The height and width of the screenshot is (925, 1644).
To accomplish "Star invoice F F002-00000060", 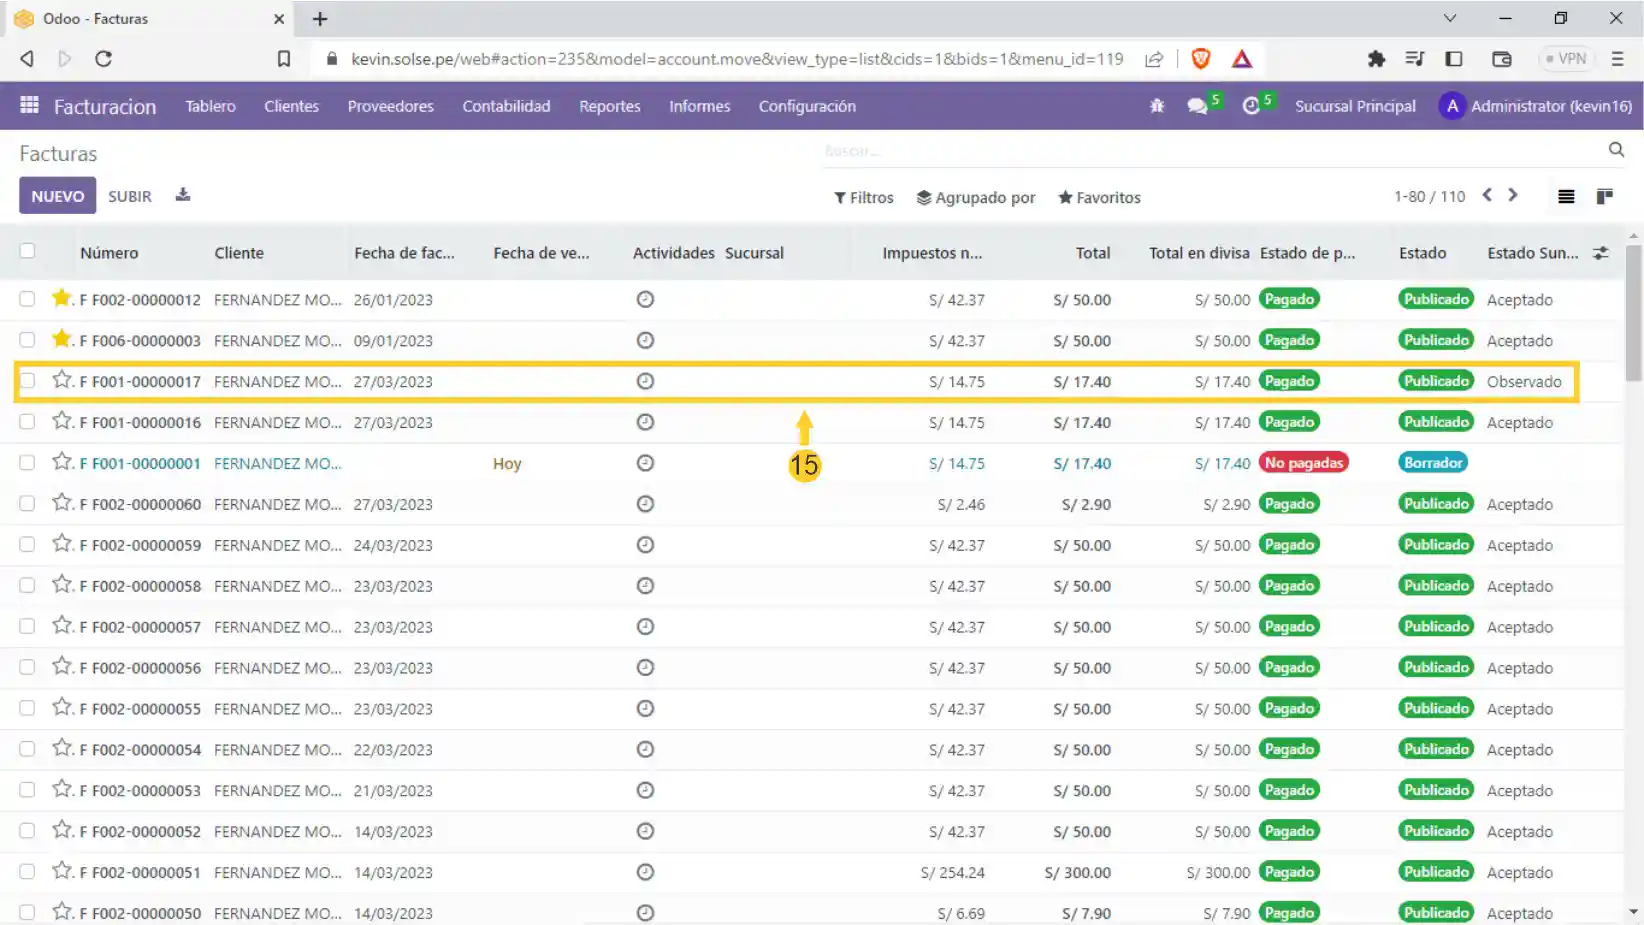I will coord(62,503).
